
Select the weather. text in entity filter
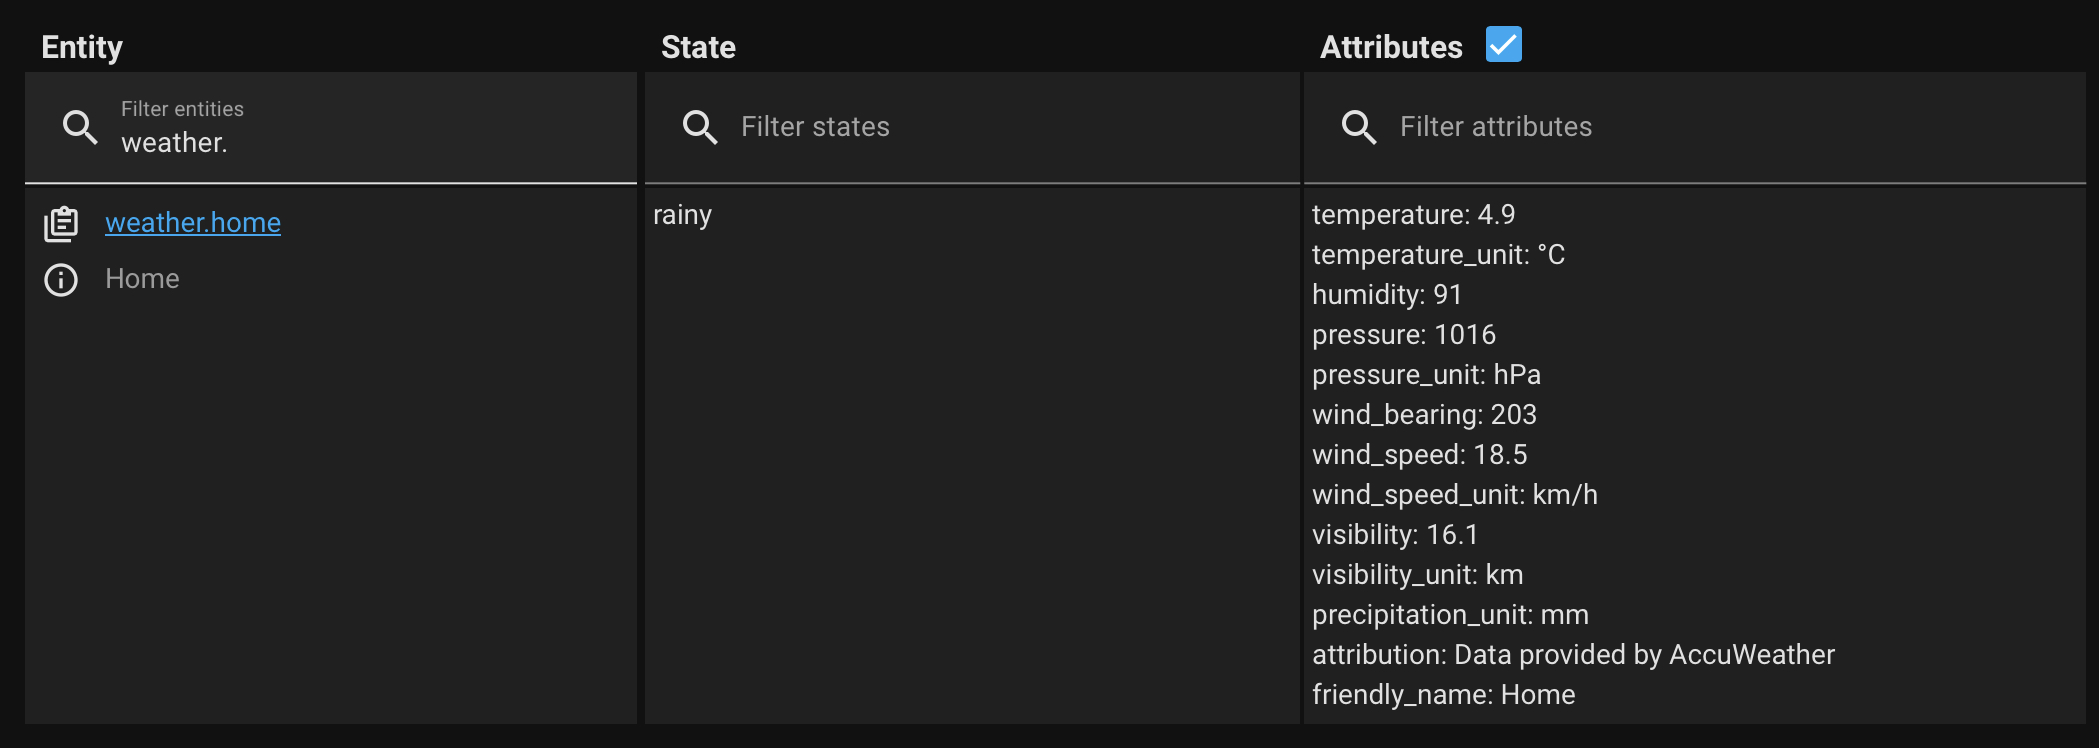176,142
